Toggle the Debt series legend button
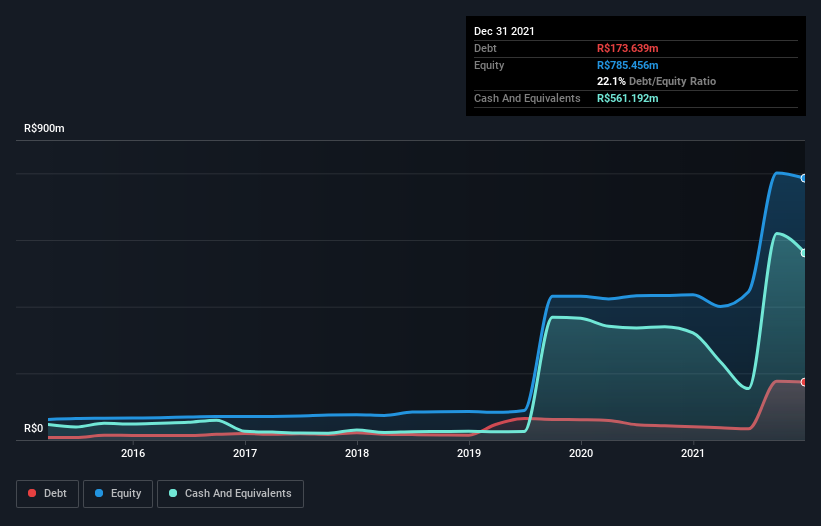The width and height of the screenshot is (821, 526). (x=48, y=494)
